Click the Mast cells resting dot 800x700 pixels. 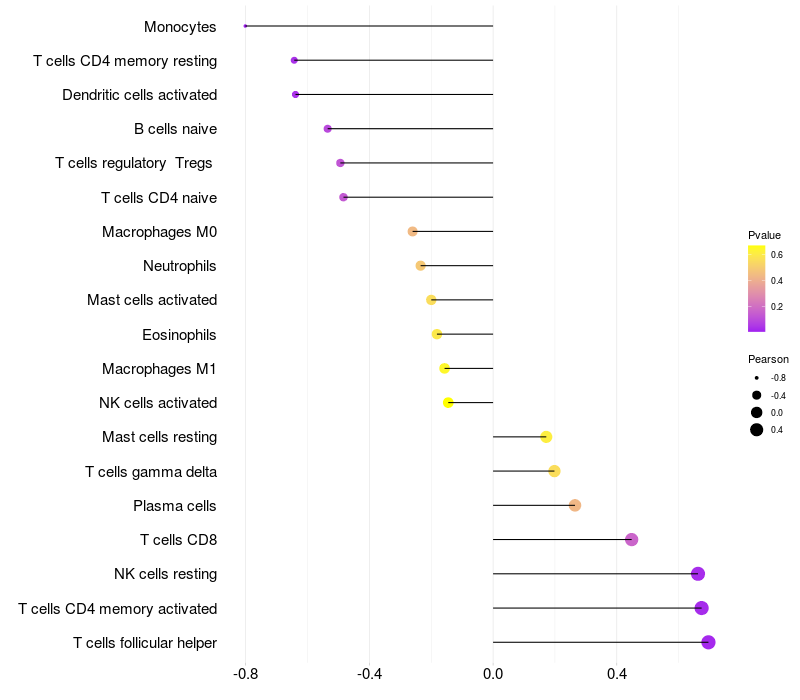tap(546, 437)
